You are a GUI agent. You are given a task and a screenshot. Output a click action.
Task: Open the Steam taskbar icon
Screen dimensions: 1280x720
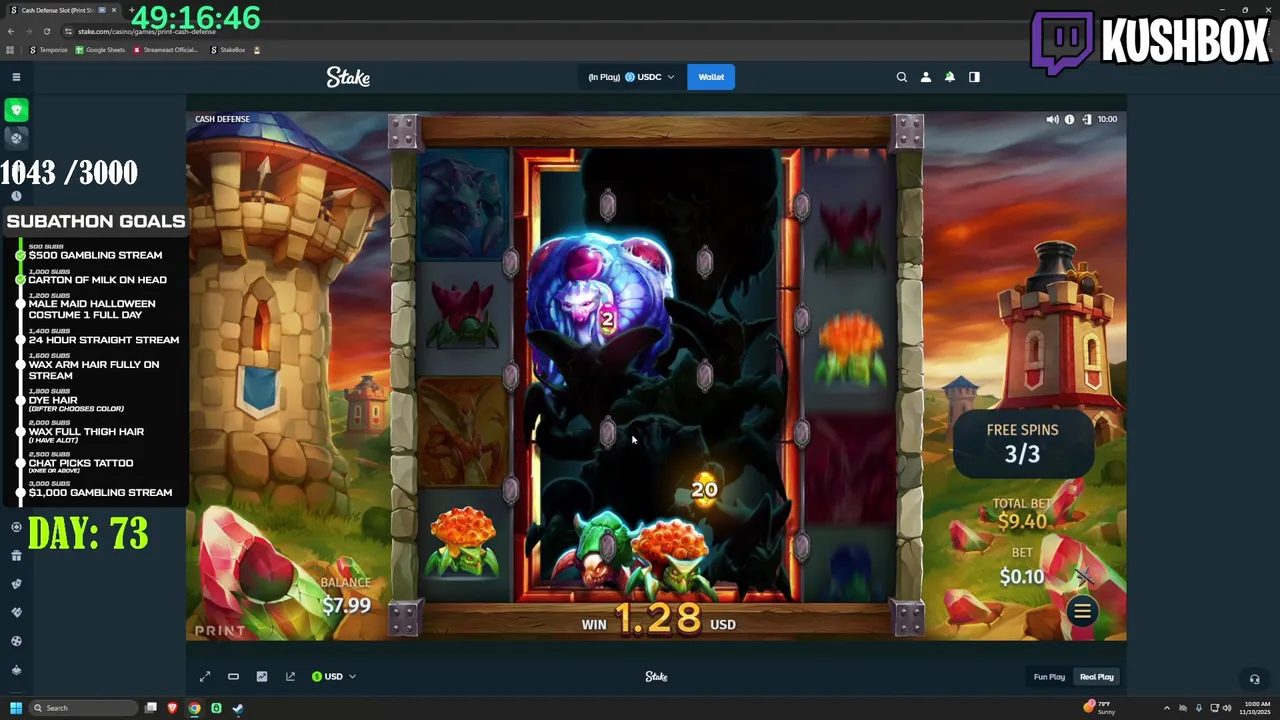[x=238, y=708]
